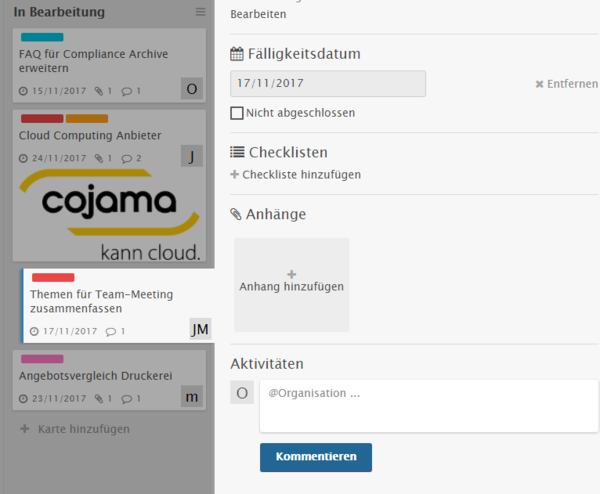Click date '15/11/2017' on FAQ card
Screen dimensions: 600x494
click(x=59, y=91)
